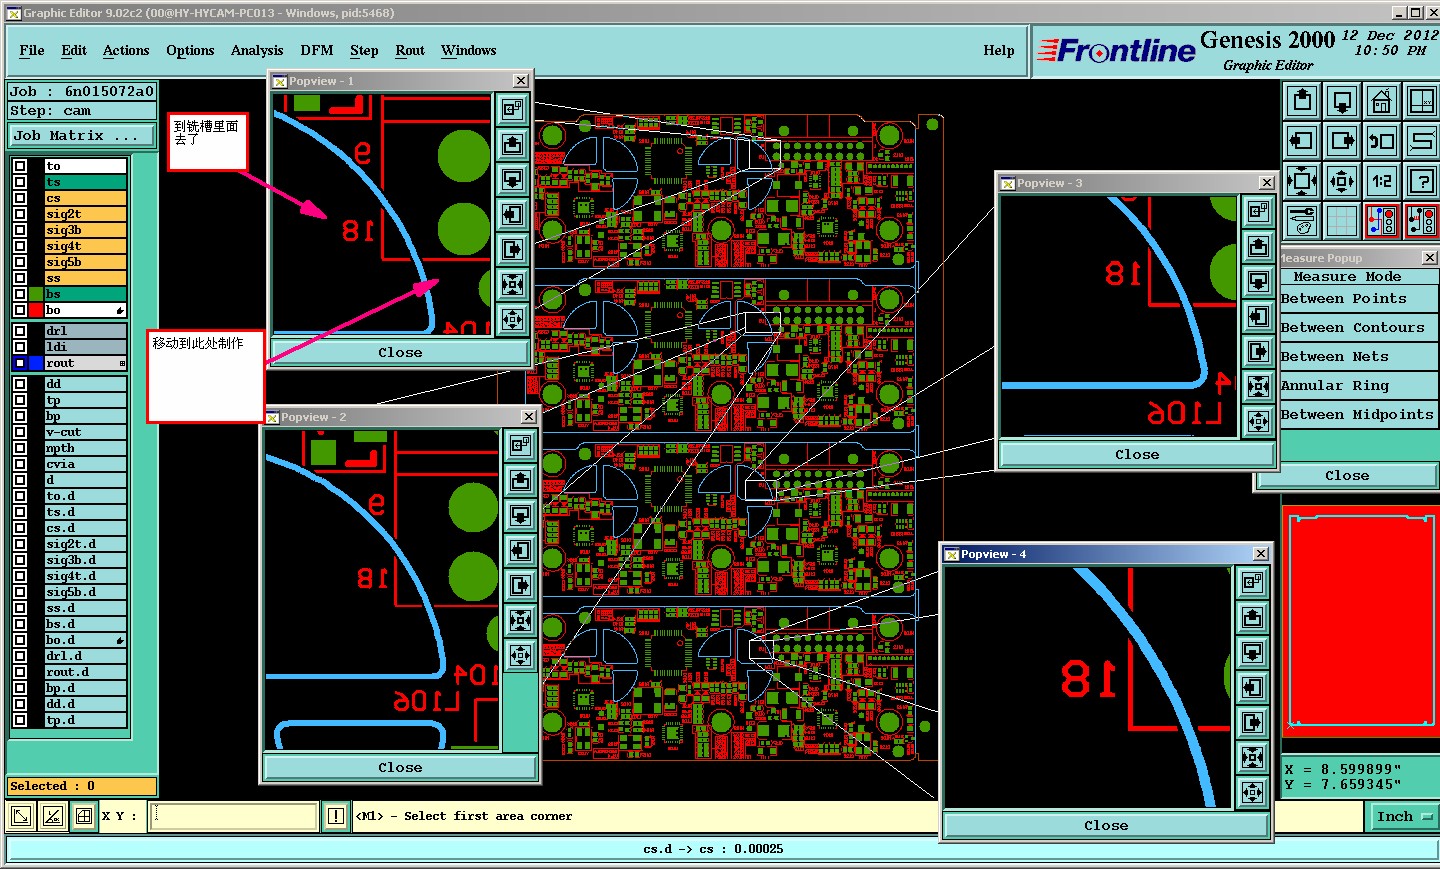Click the XY split window icon
Screen dimensions: 1440x869
click(x=1421, y=101)
